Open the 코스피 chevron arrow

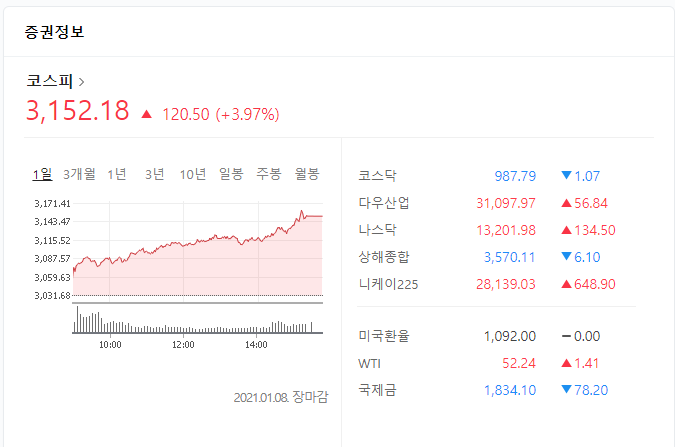point(81,82)
